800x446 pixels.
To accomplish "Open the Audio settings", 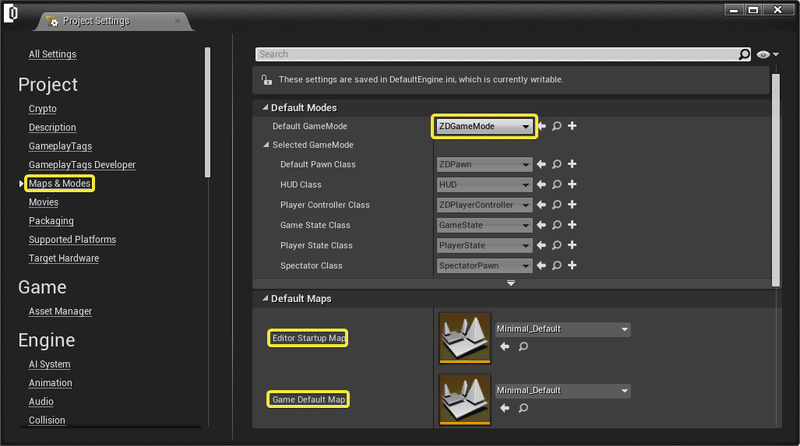I will click(41, 402).
